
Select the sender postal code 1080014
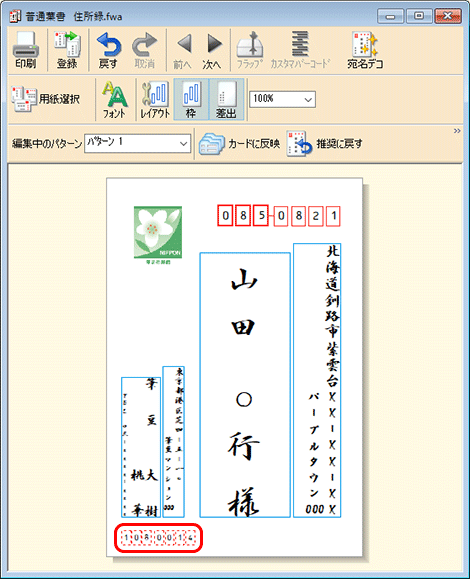tap(158, 538)
